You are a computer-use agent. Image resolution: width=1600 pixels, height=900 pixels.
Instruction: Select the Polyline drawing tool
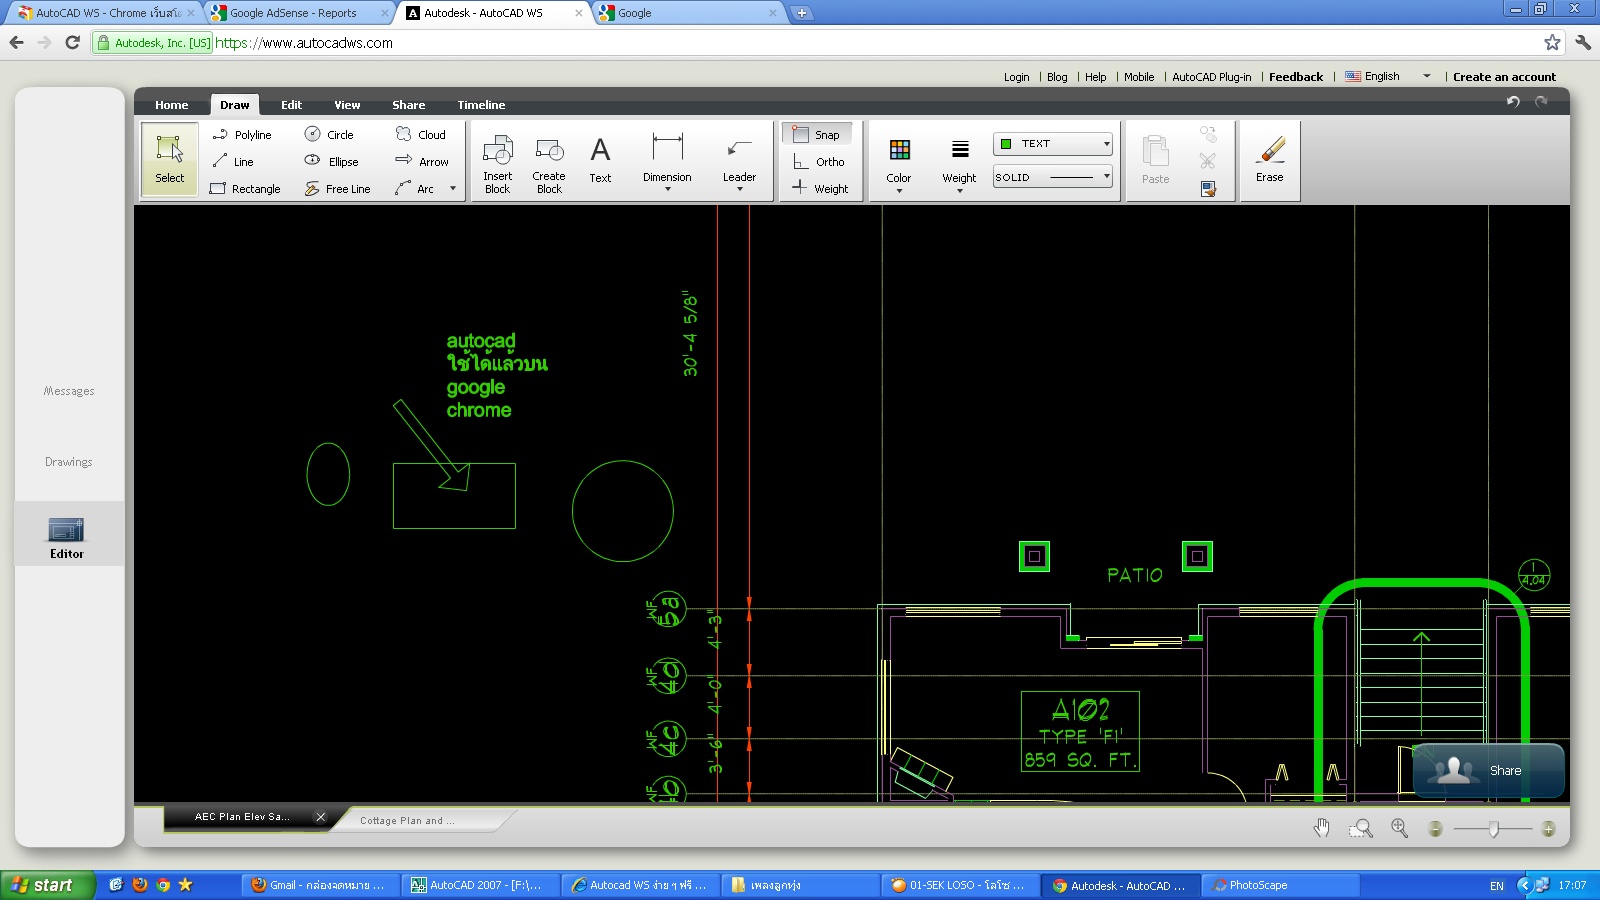click(x=243, y=134)
